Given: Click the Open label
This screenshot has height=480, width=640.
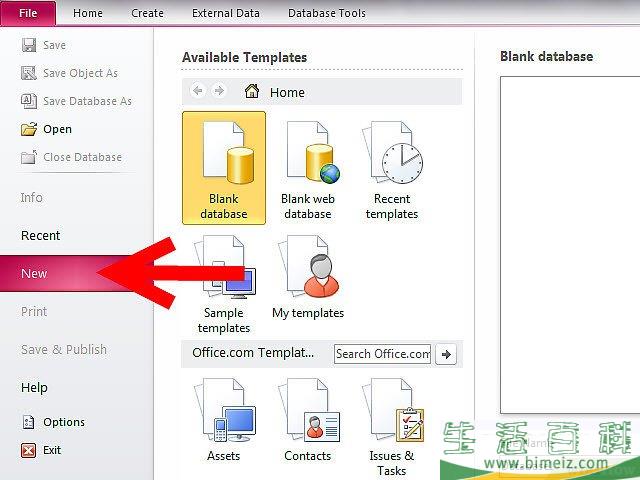Looking at the screenshot, I should [x=58, y=129].
